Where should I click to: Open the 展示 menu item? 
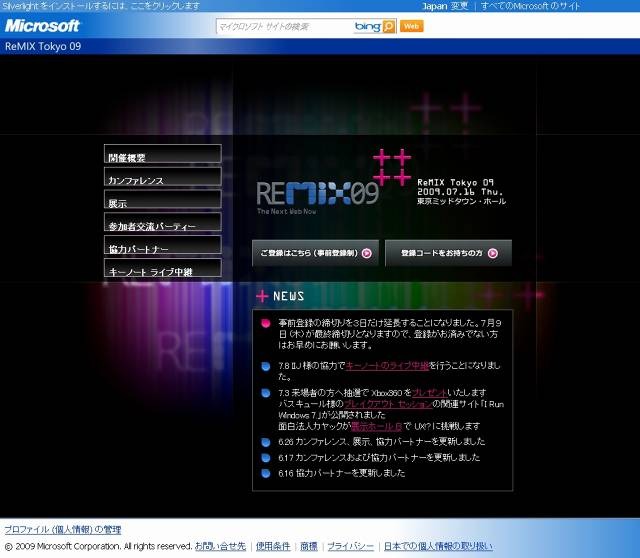163,199
